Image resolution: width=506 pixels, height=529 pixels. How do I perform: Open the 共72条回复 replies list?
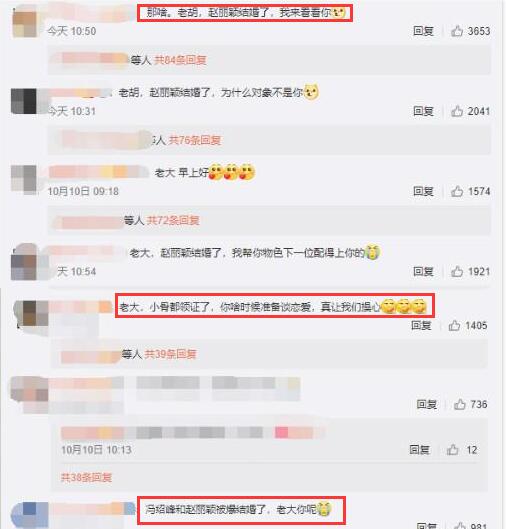point(173,221)
